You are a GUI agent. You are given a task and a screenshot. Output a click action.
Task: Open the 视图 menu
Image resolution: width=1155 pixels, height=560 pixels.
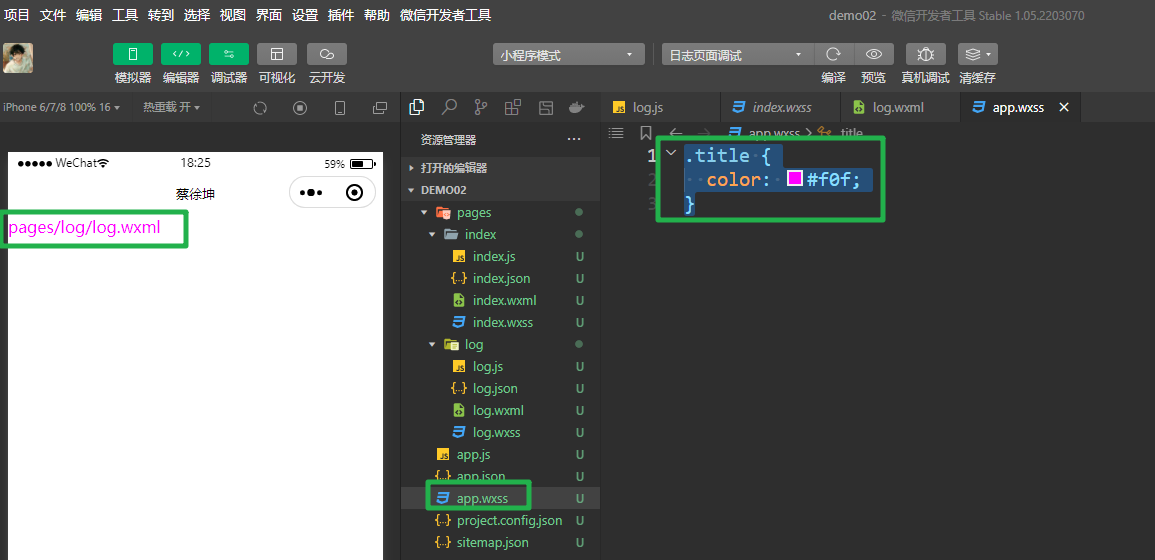point(233,15)
